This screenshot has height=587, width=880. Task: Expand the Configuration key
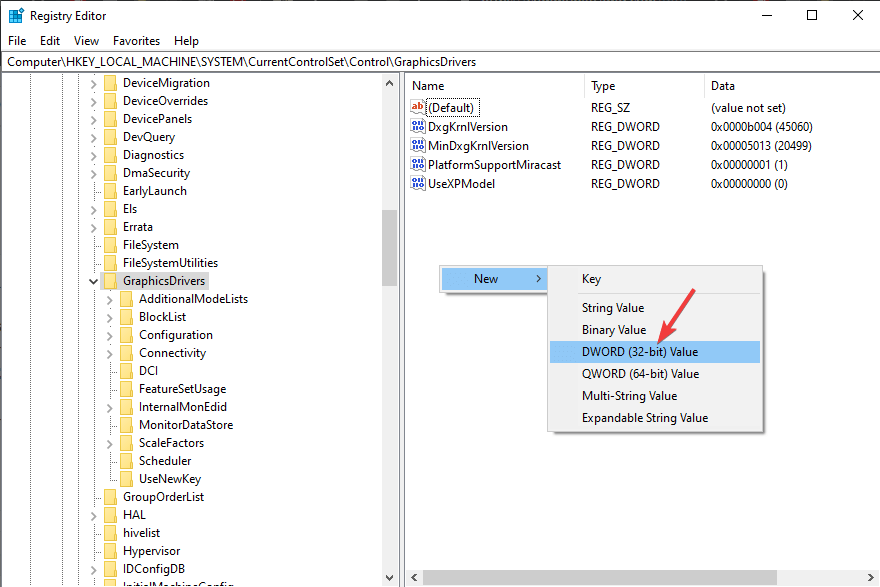110,336
